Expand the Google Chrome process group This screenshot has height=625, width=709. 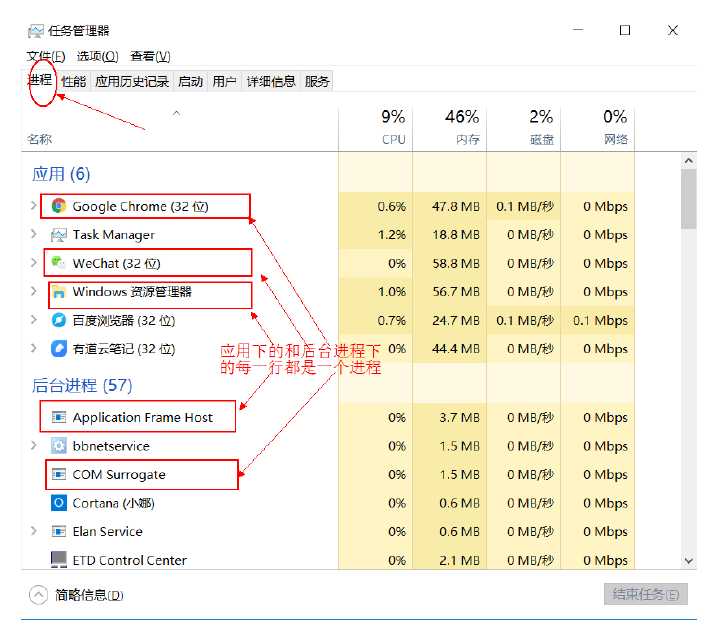(x=33, y=206)
